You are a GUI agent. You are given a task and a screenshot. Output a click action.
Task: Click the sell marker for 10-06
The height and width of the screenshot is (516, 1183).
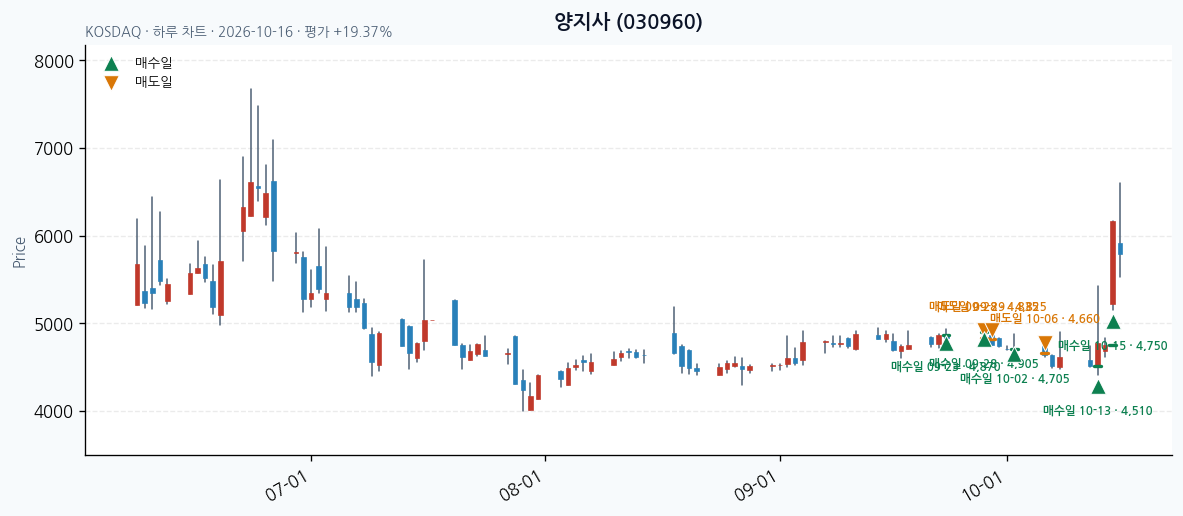click(1045, 342)
